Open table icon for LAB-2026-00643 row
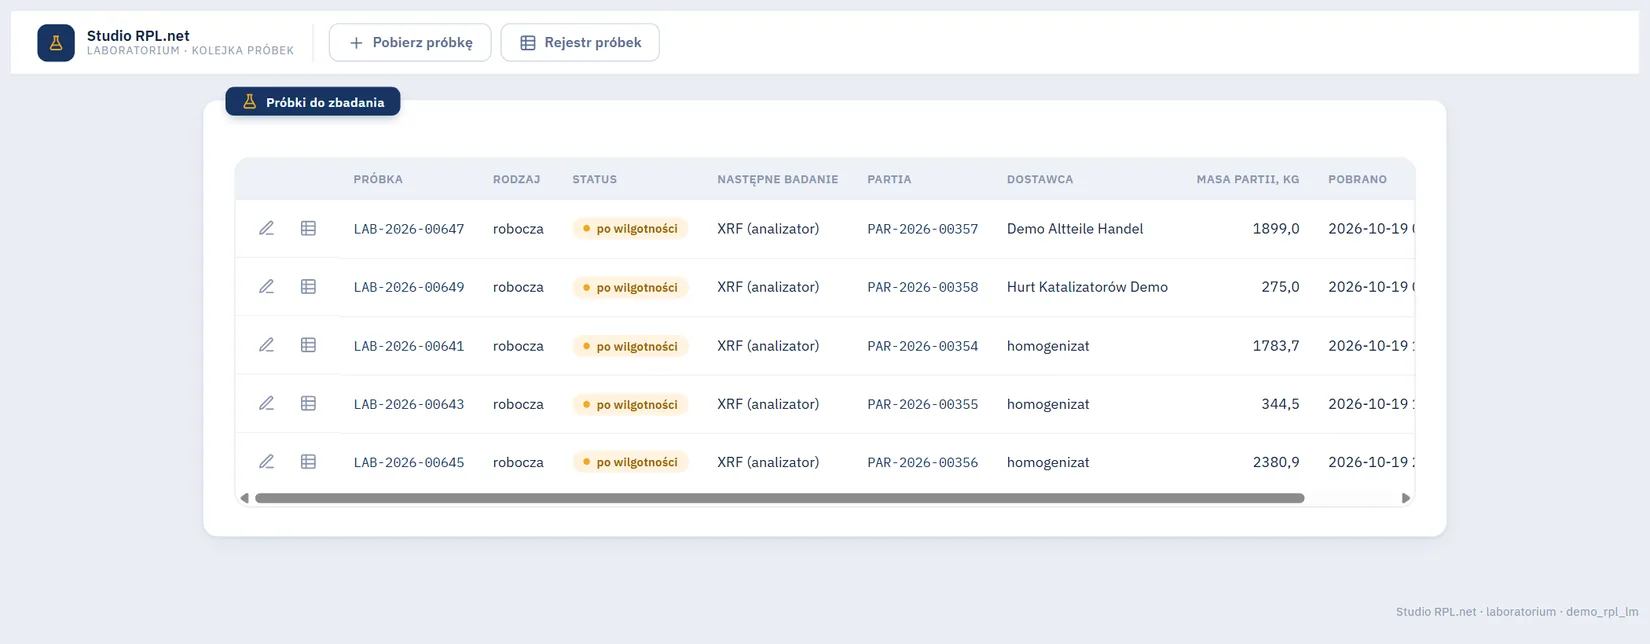 click(308, 404)
